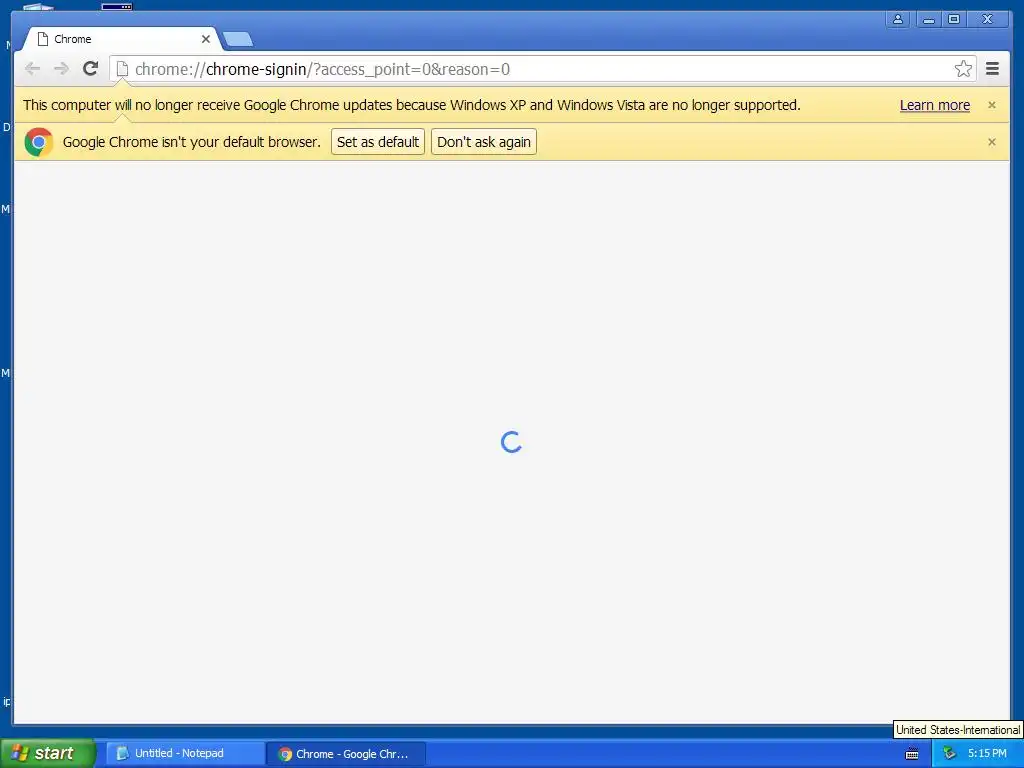The image size is (1024, 768).
Task: Bookmark this page with the star icon
Action: click(x=963, y=69)
